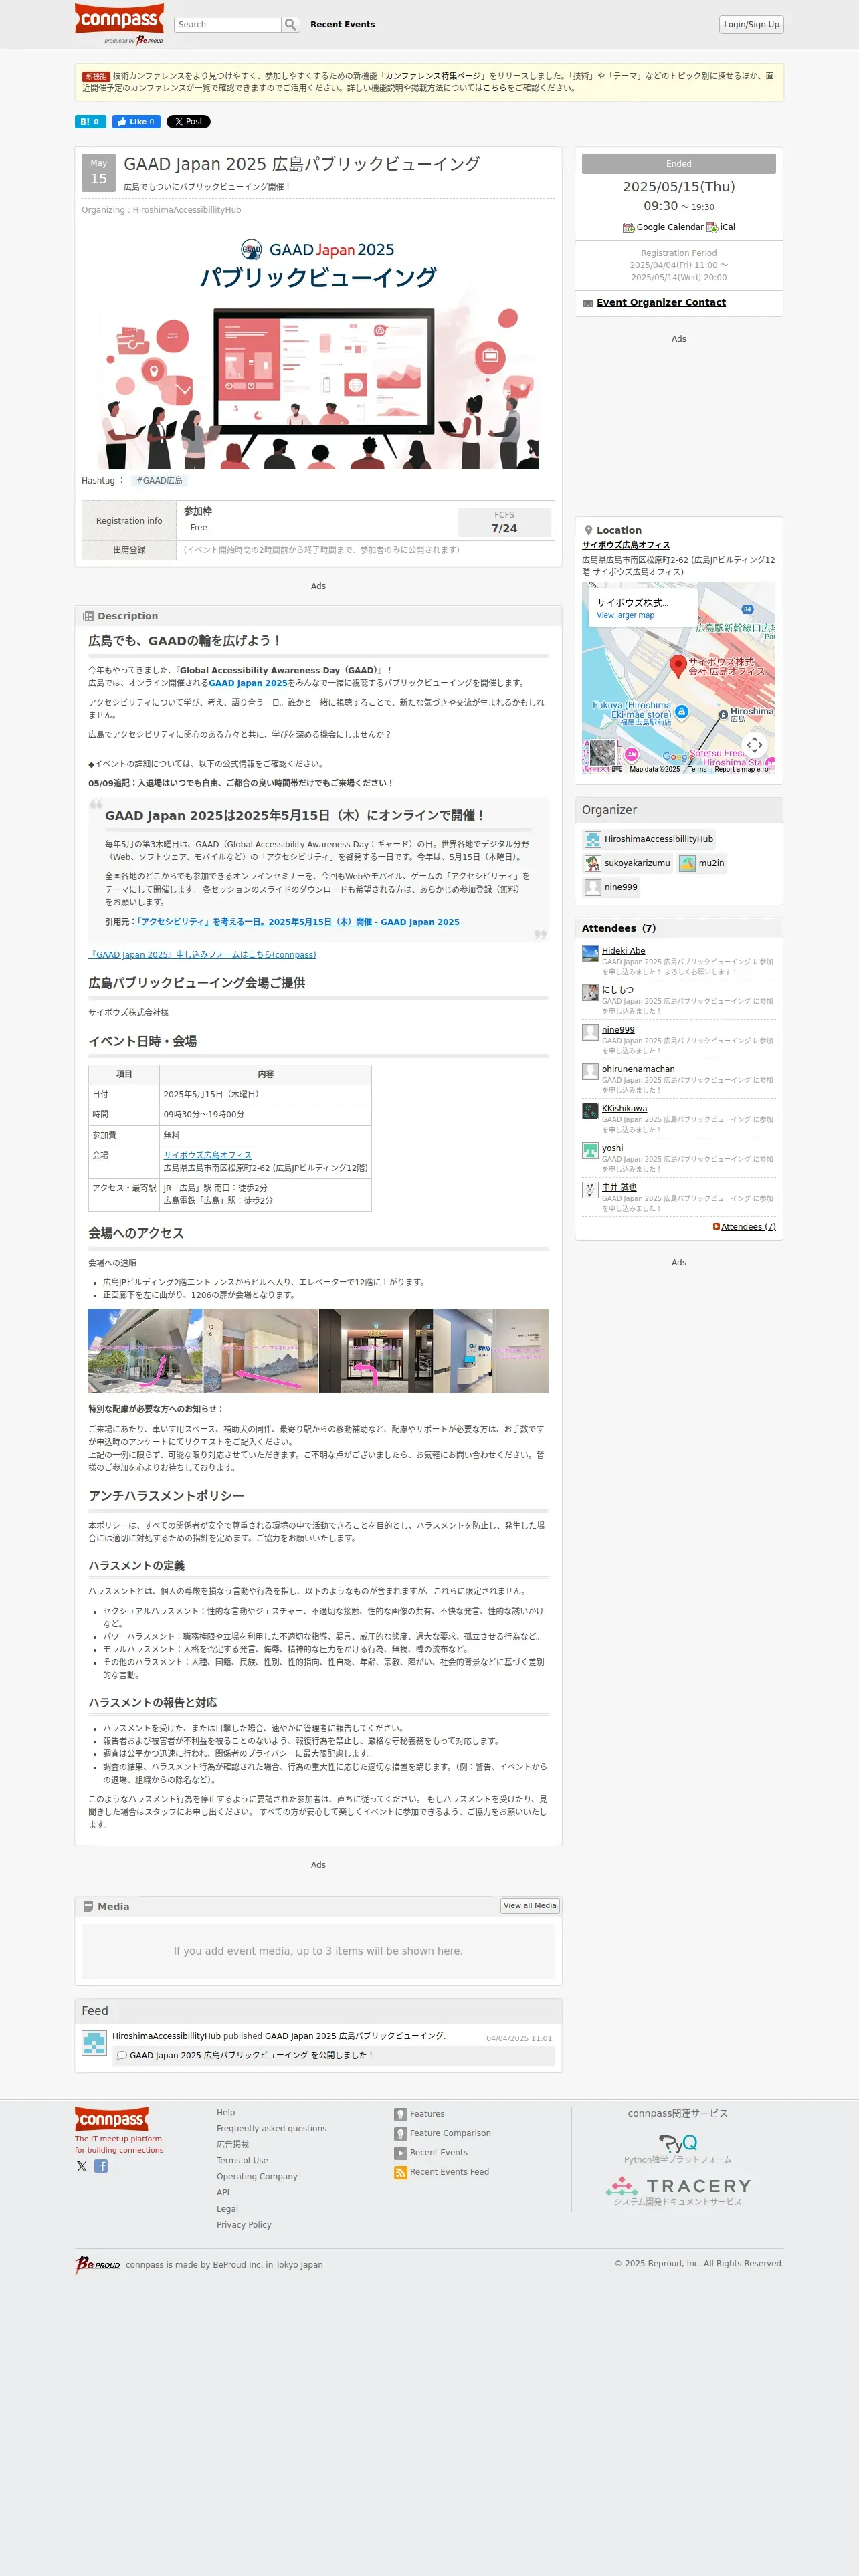Click the iCal calendar icon
The width and height of the screenshot is (859, 2576).
pyautogui.click(x=712, y=228)
